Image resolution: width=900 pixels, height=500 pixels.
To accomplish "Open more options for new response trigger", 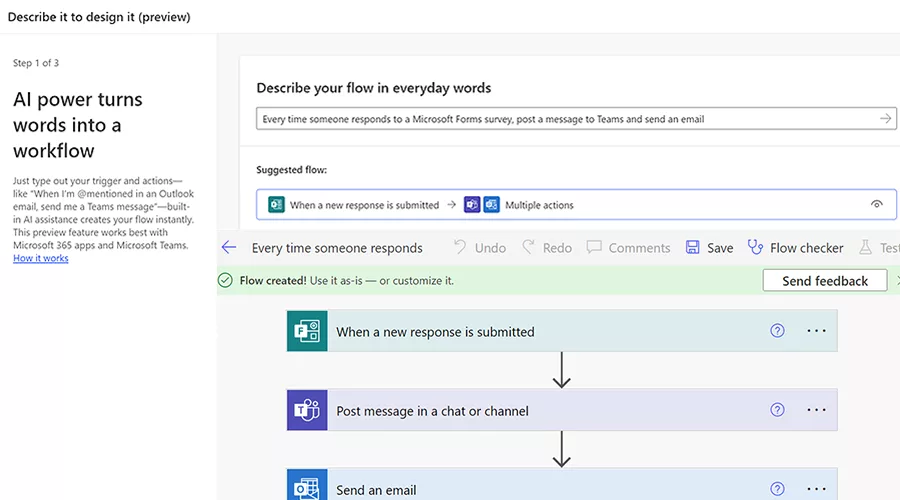I will click(x=816, y=331).
